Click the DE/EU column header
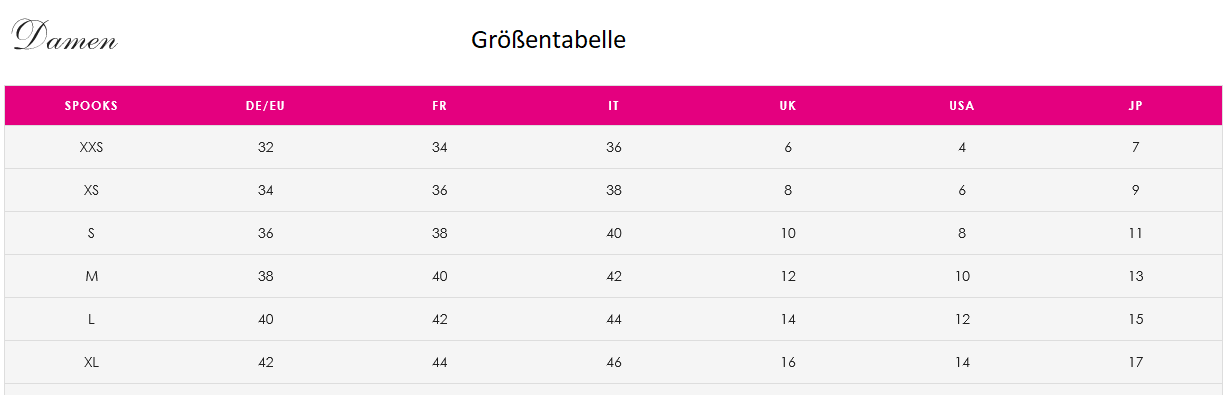Image resolution: width=1227 pixels, height=395 pixels. (265, 106)
